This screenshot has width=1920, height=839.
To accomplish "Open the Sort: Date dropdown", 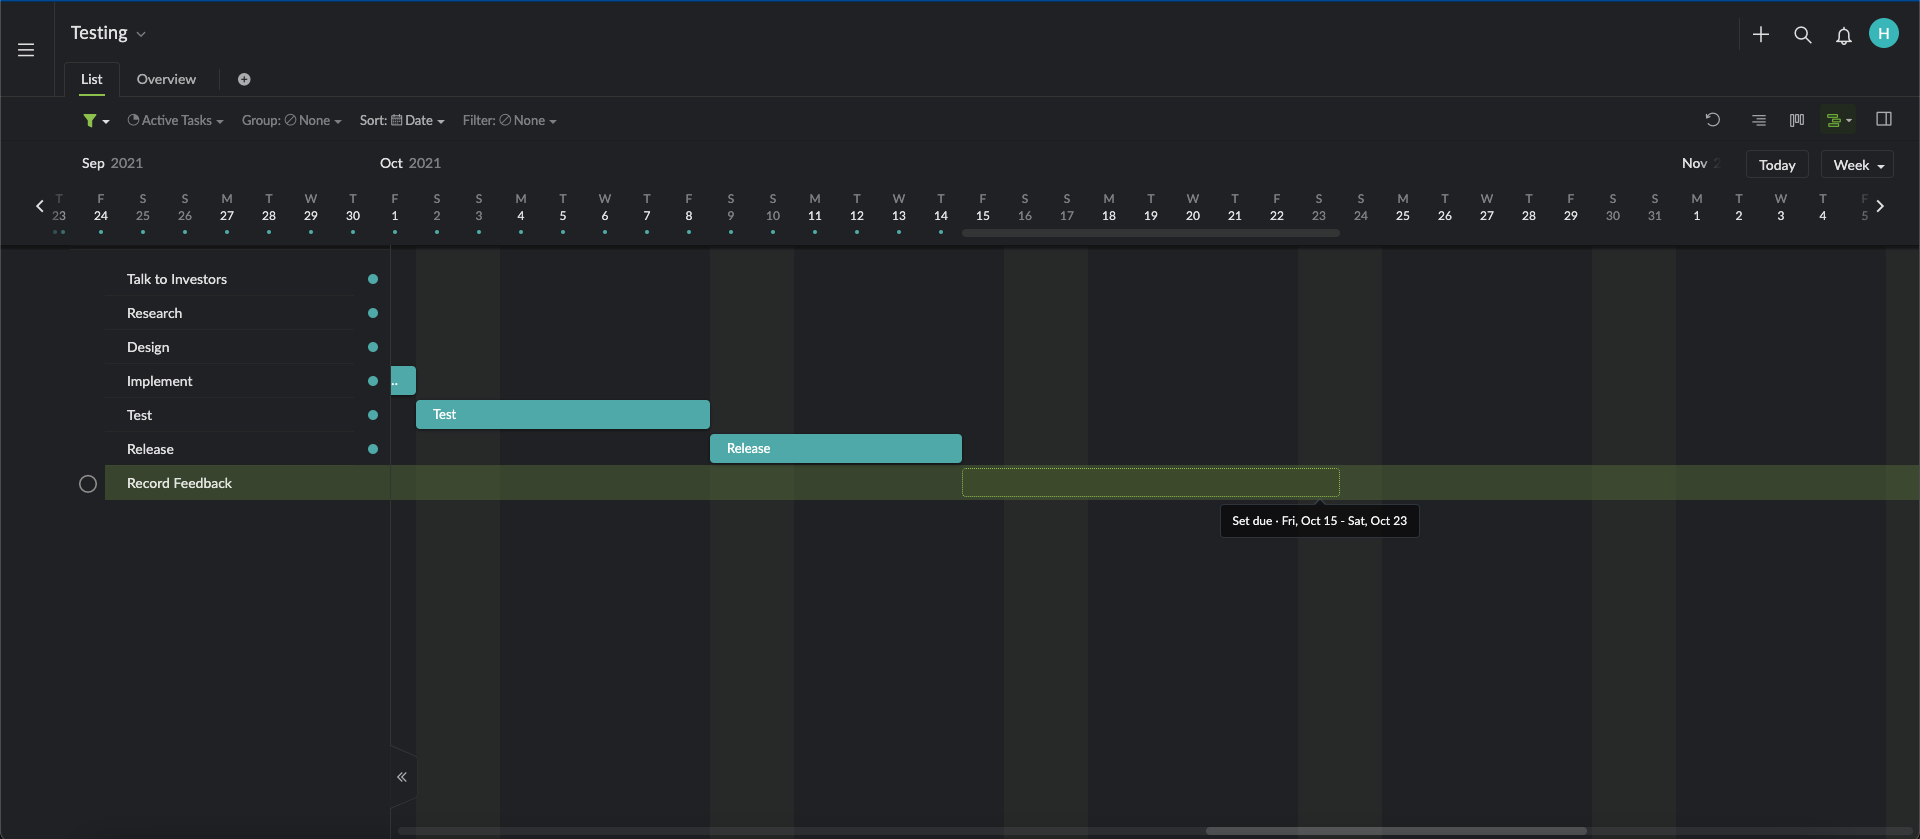I will coord(402,120).
